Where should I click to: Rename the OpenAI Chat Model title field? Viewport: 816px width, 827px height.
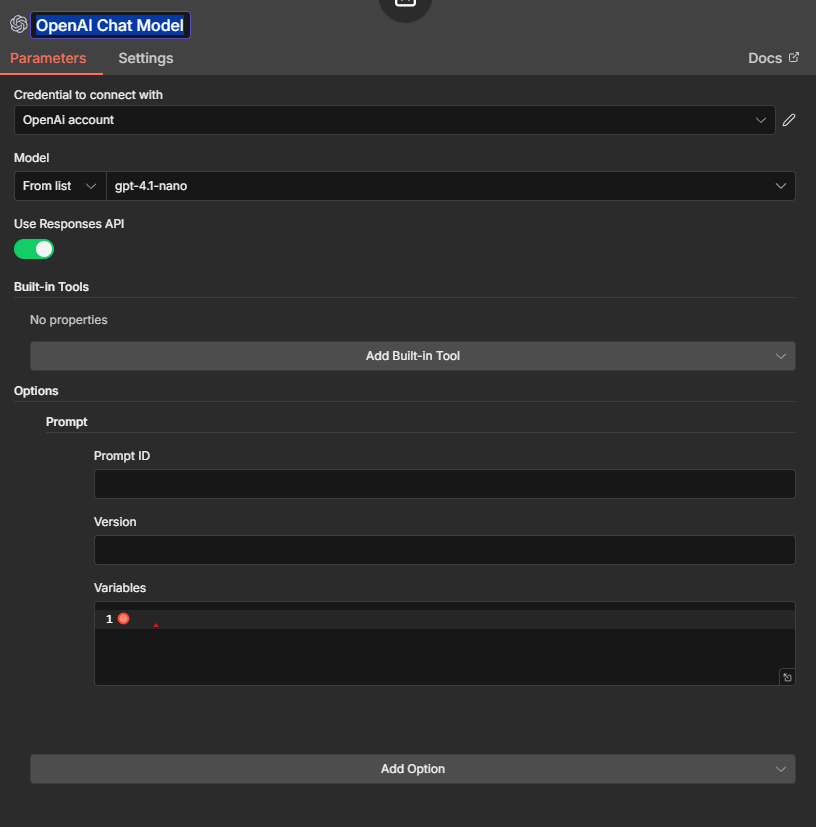click(110, 25)
